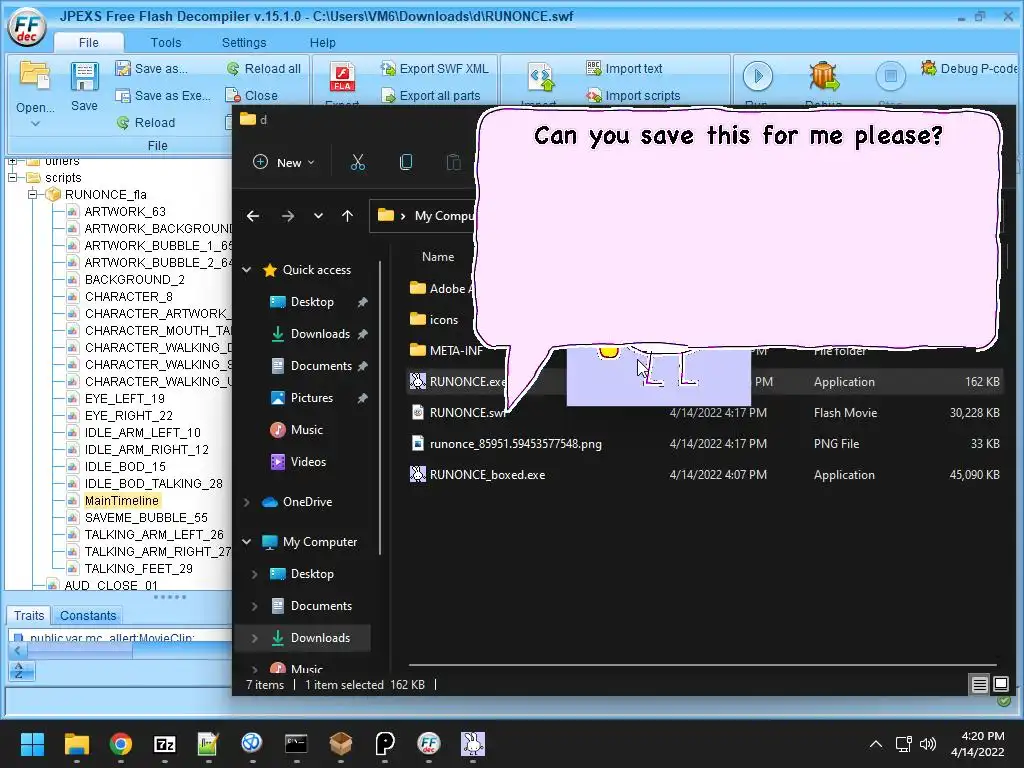Open Chrome from the taskbar
Image resolution: width=1024 pixels, height=768 pixels.
(121, 744)
